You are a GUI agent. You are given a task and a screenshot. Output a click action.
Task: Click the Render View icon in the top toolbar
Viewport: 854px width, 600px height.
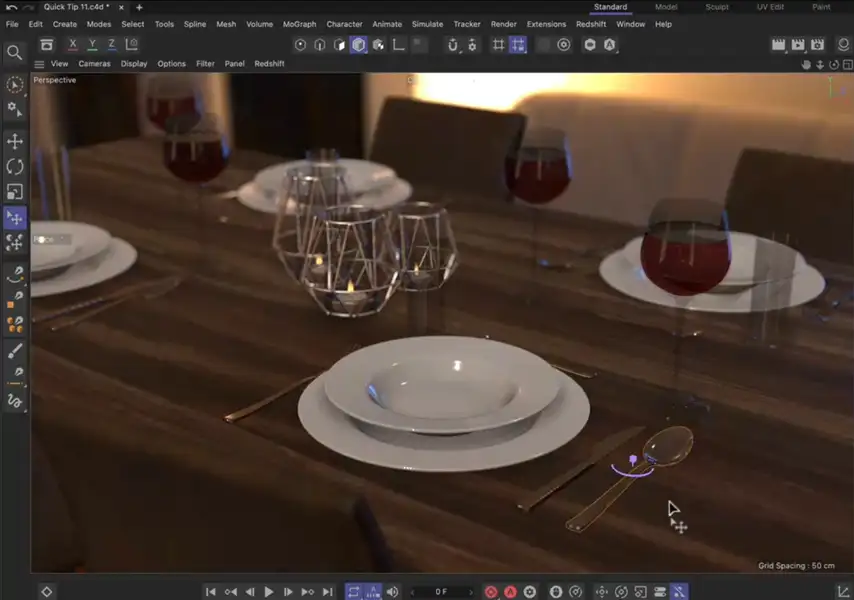778,44
